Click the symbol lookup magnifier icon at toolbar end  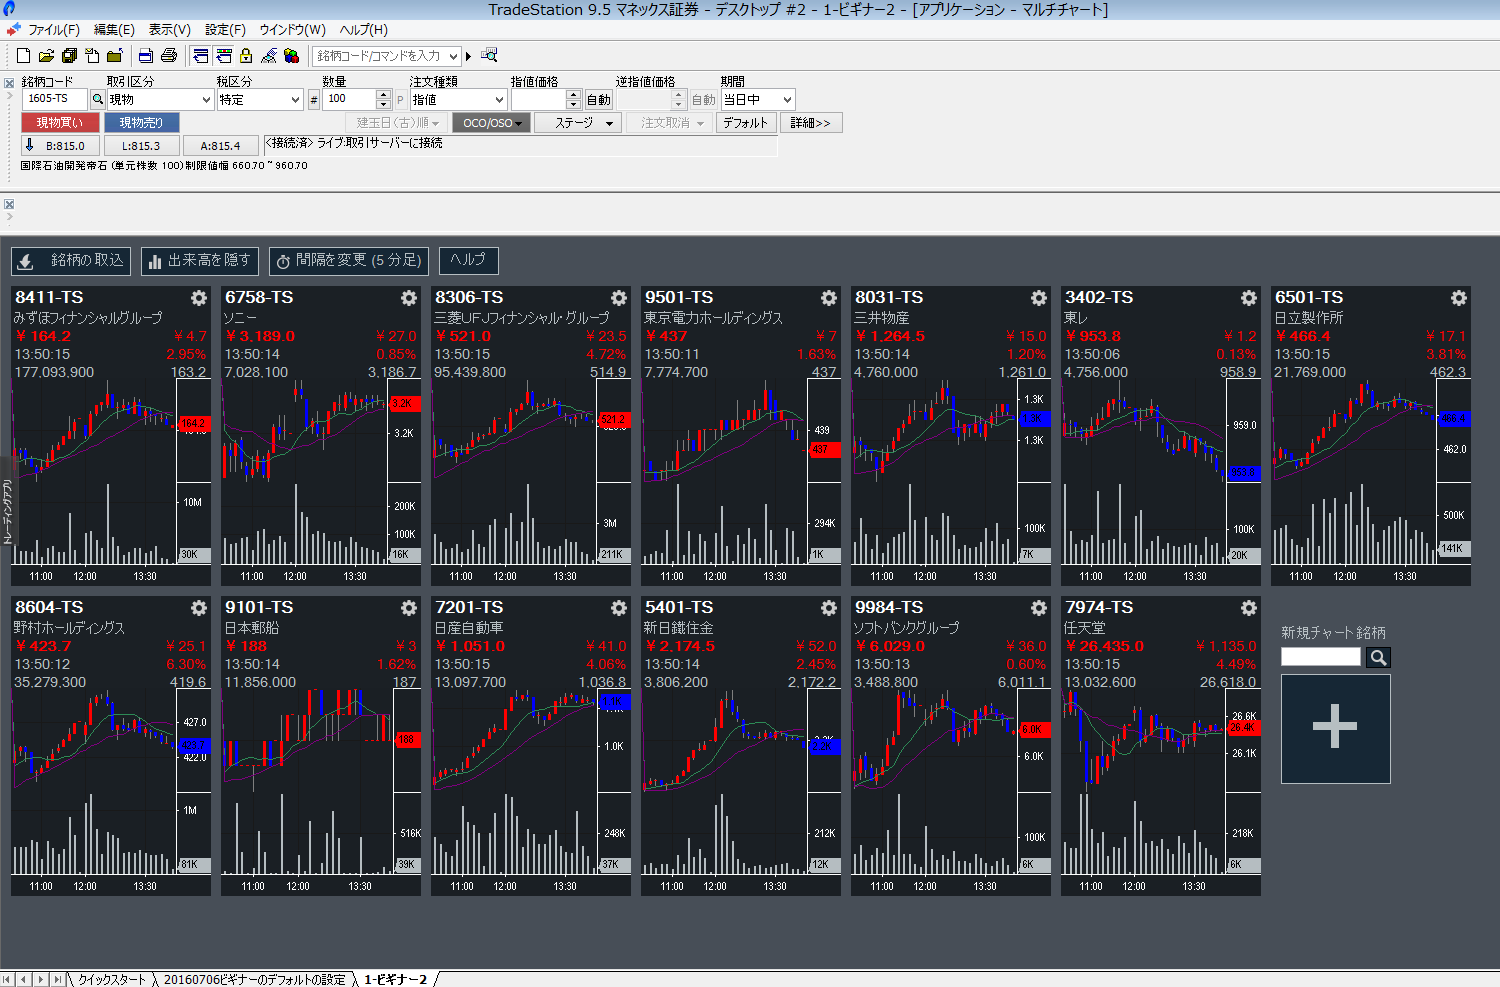489,56
